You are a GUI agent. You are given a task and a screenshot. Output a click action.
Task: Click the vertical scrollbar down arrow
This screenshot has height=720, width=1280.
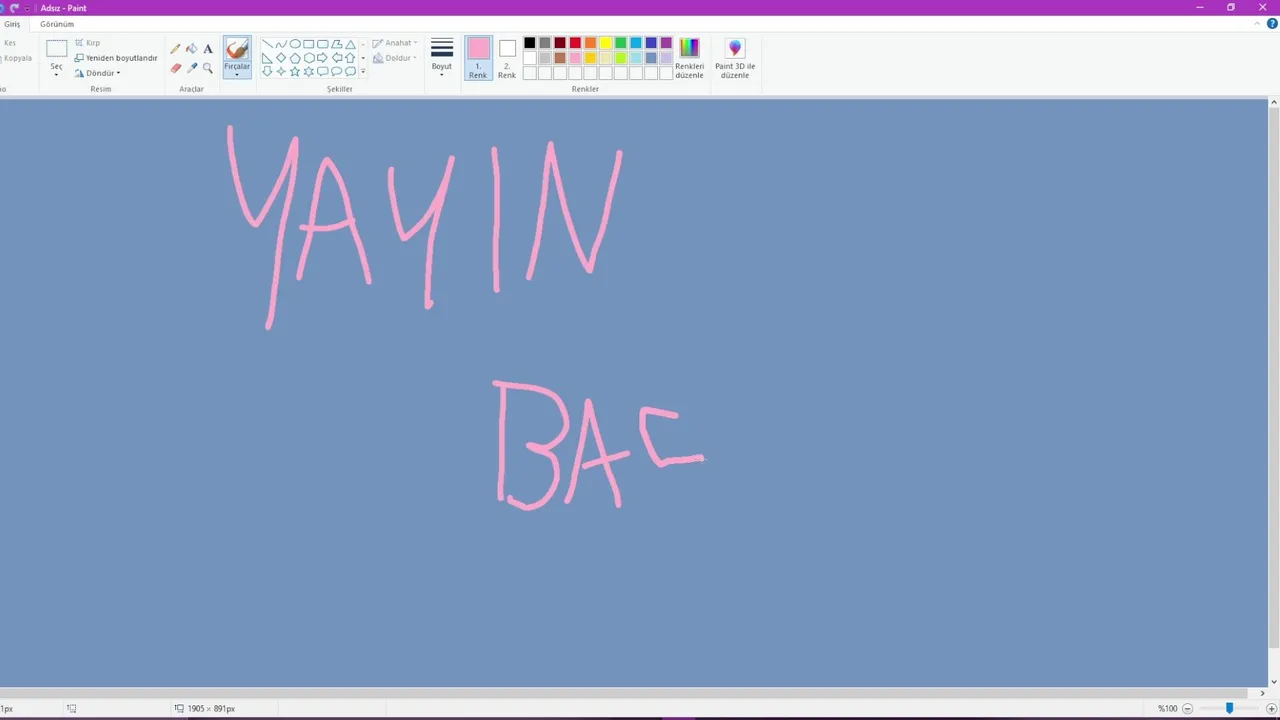1274,681
